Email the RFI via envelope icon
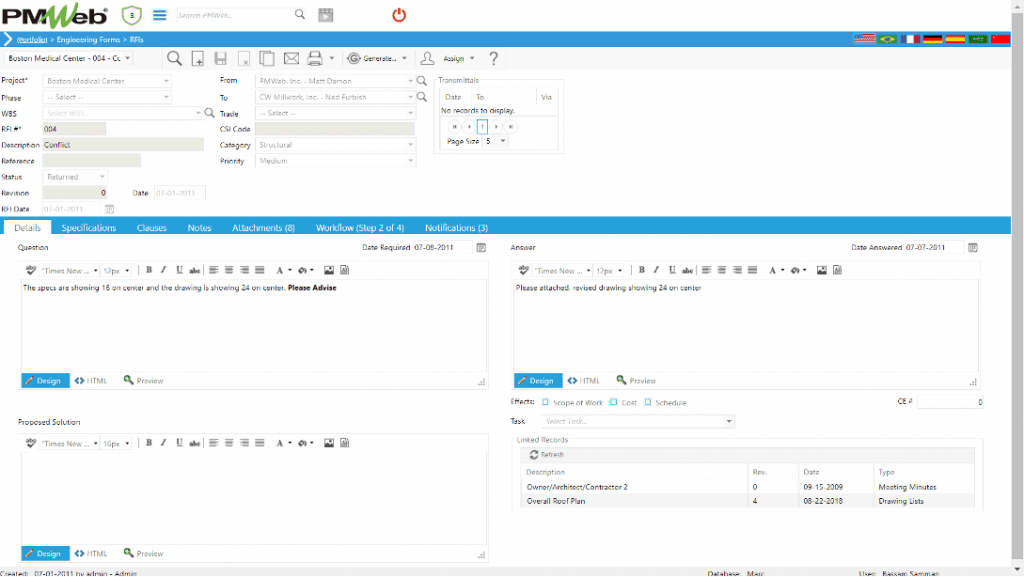Image resolution: width=1024 pixels, height=577 pixels. (291, 59)
